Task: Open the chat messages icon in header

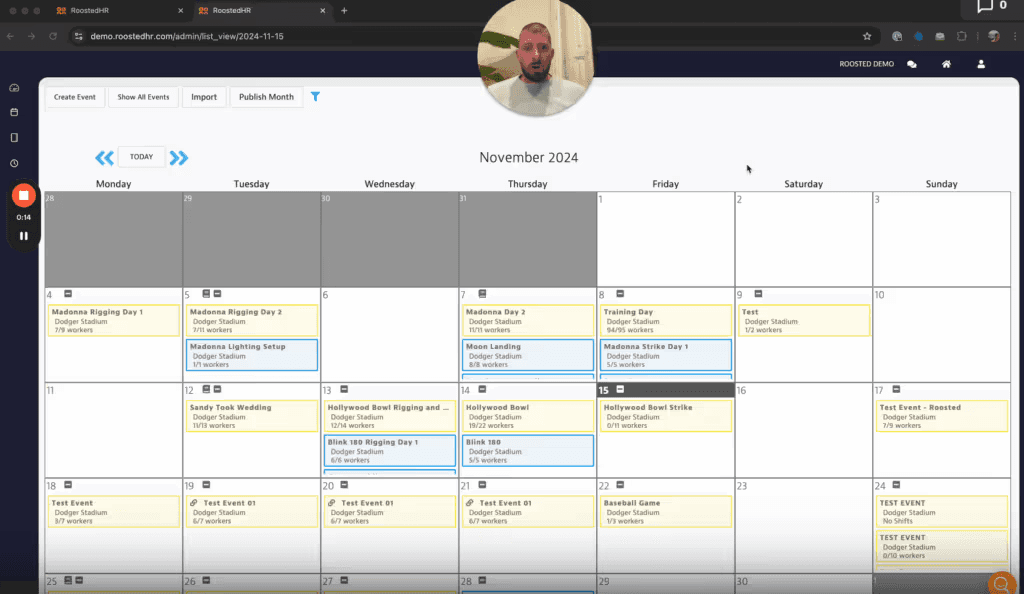Action: click(912, 64)
